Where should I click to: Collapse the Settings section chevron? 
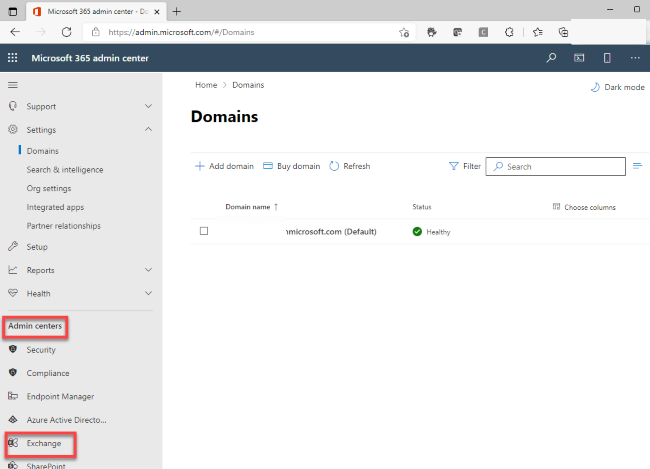pos(148,129)
